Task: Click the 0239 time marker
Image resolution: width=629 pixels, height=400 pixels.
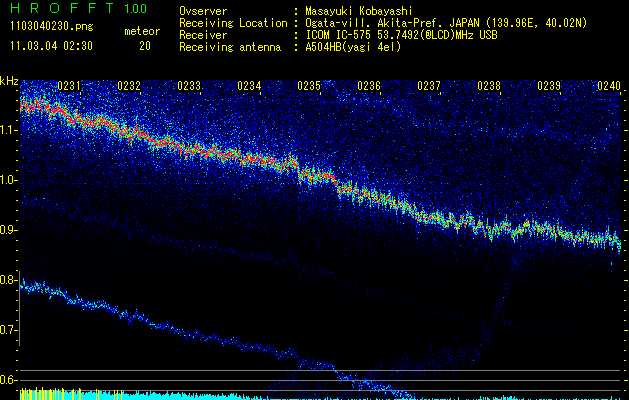Action: (x=549, y=86)
